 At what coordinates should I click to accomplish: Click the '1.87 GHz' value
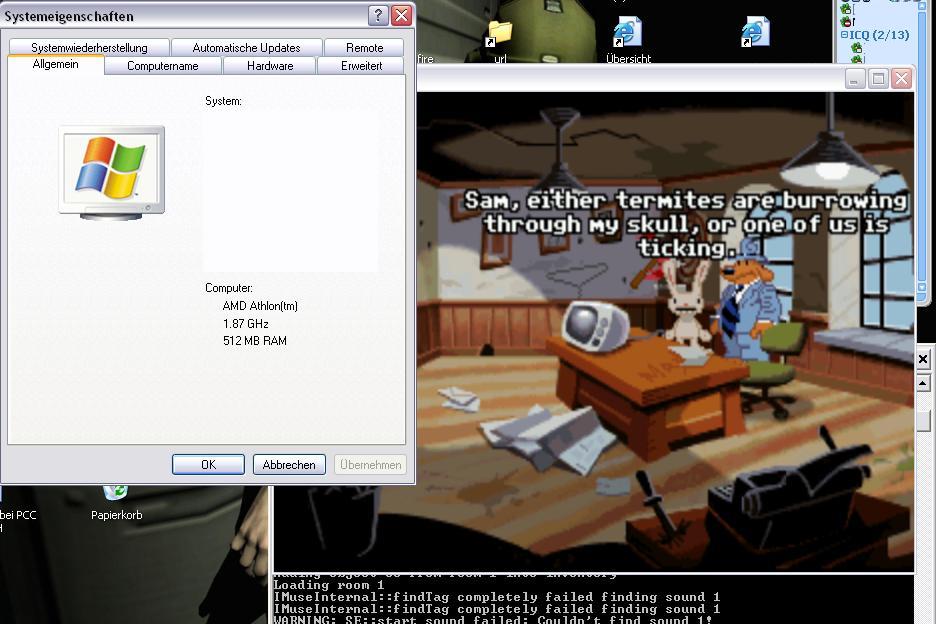click(x=245, y=324)
